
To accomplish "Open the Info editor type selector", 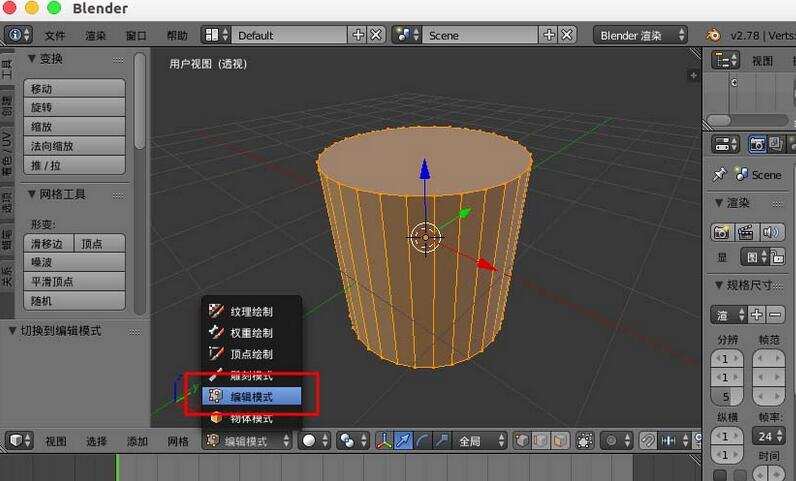I will [x=18, y=35].
